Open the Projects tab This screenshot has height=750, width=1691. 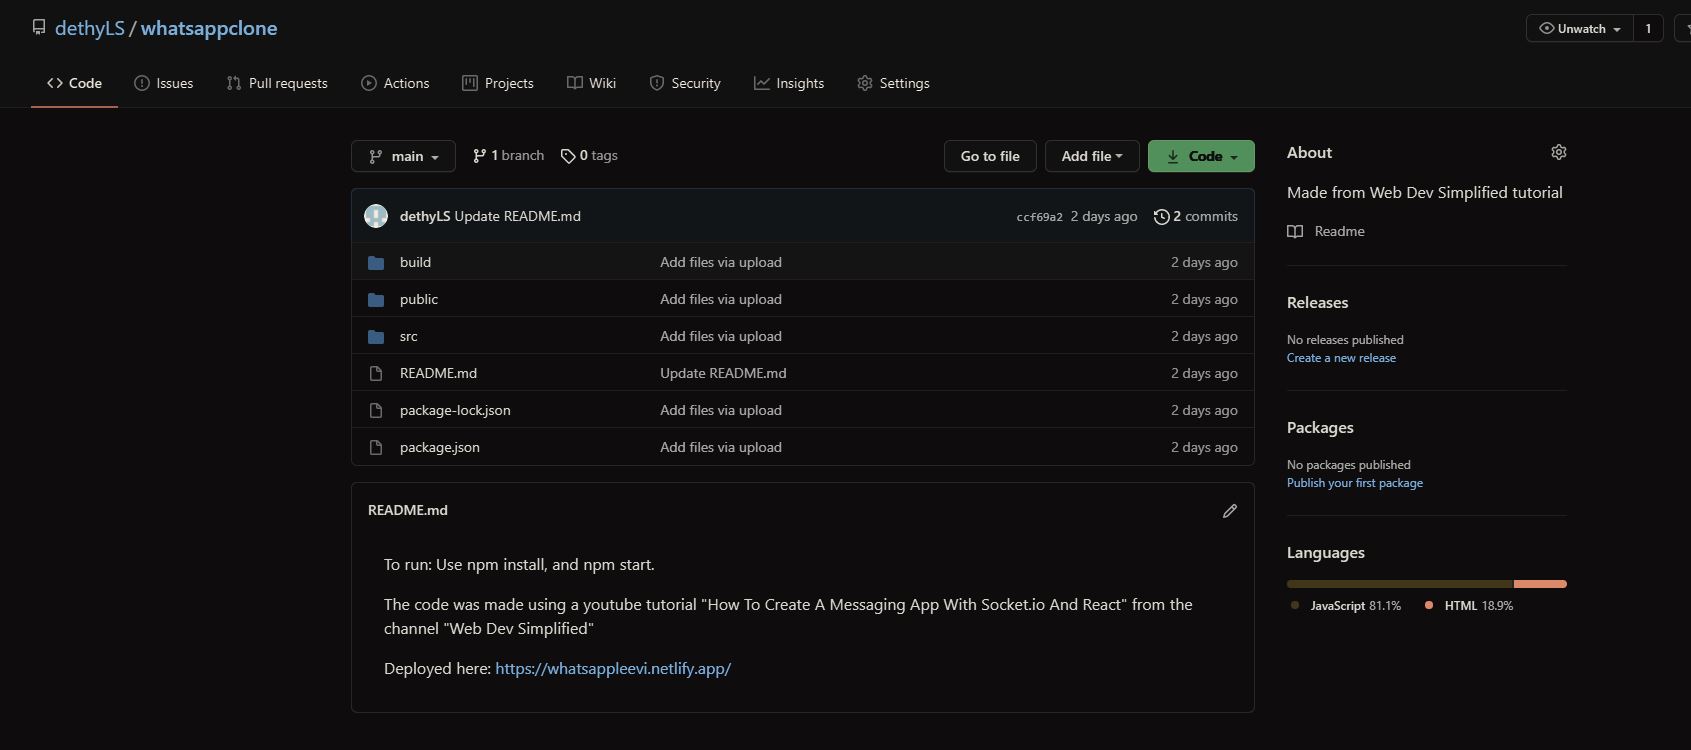[x=498, y=83]
